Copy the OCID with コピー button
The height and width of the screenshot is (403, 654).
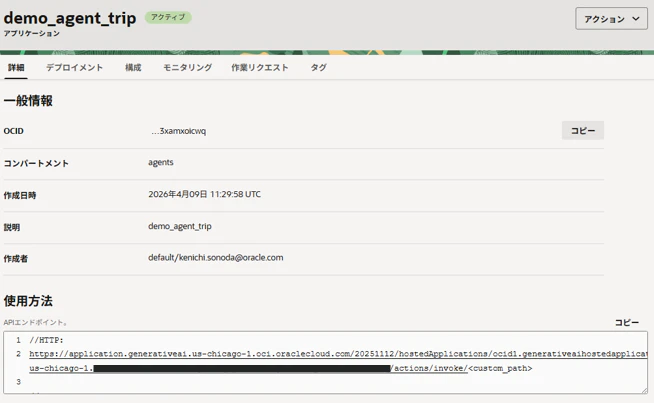tap(583, 131)
